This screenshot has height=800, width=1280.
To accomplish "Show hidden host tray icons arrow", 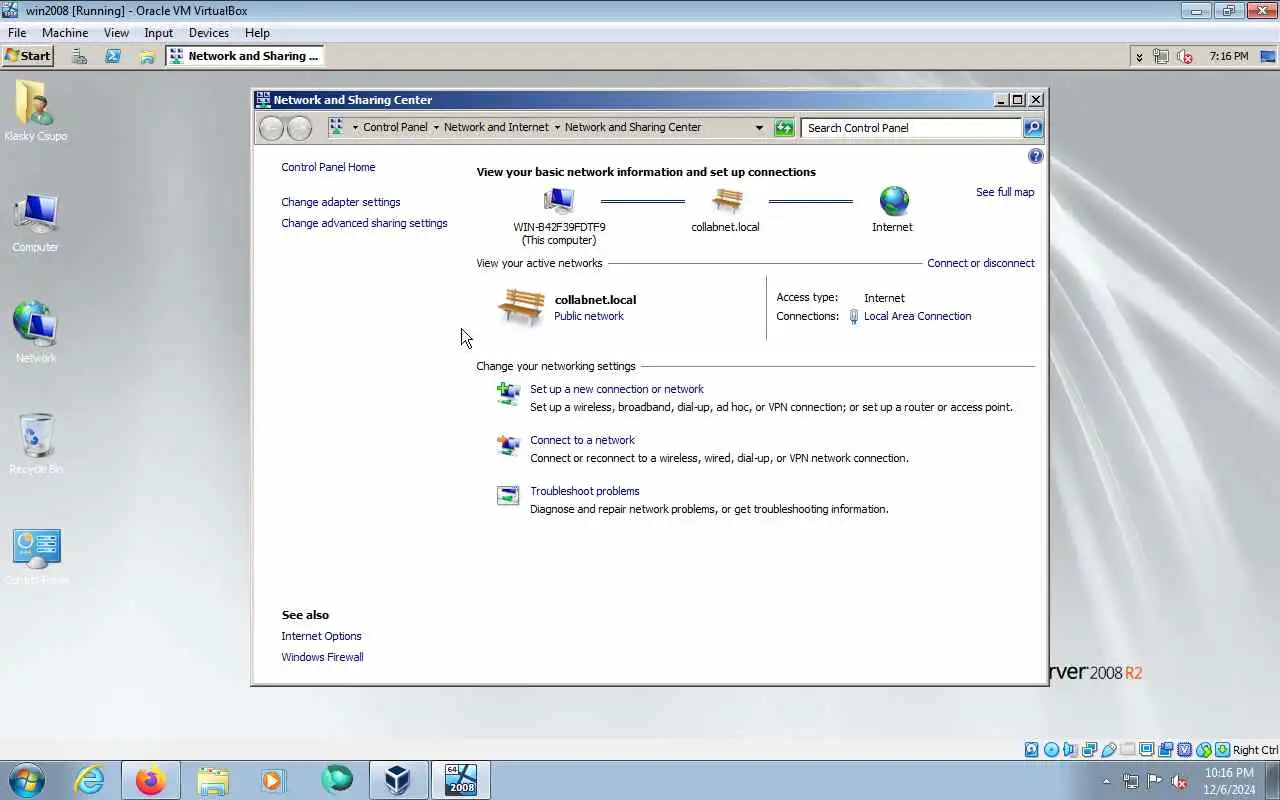I will (1106, 781).
